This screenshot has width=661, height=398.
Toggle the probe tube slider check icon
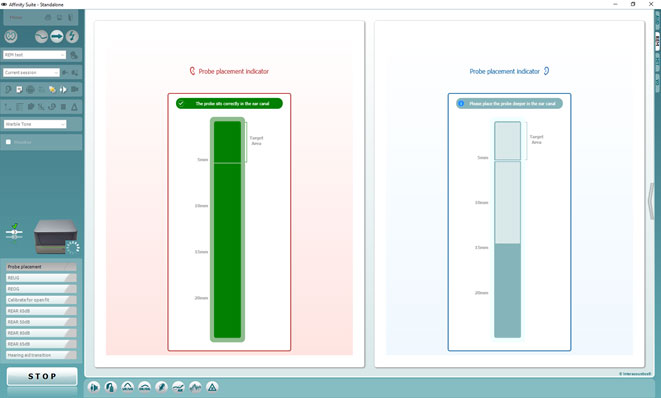pos(14,232)
